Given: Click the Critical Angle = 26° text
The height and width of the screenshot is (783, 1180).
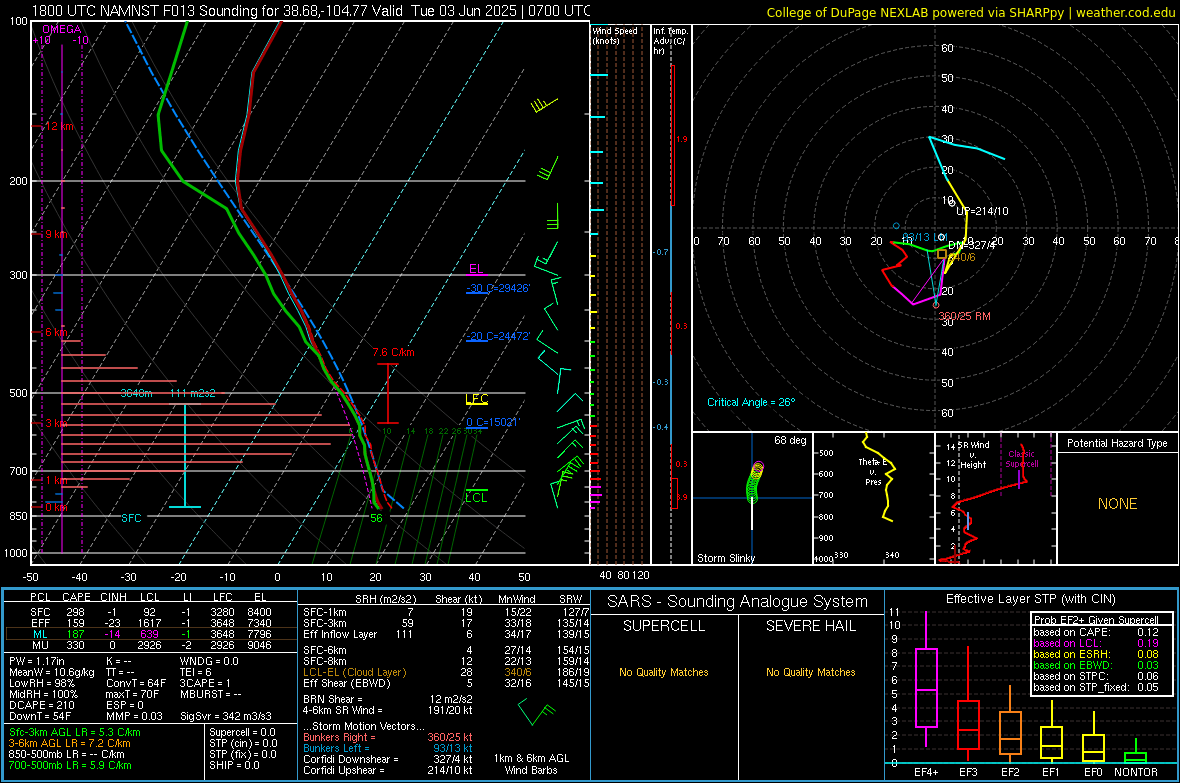Looking at the screenshot, I should coord(751,402).
